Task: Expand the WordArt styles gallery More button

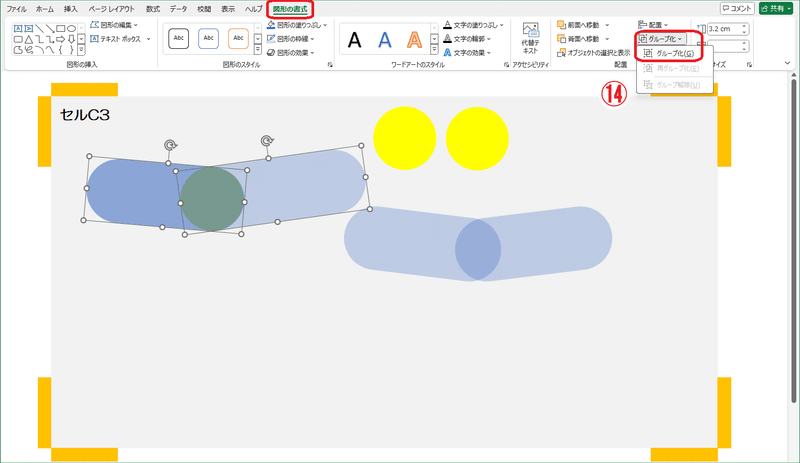Action: point(434,50)
